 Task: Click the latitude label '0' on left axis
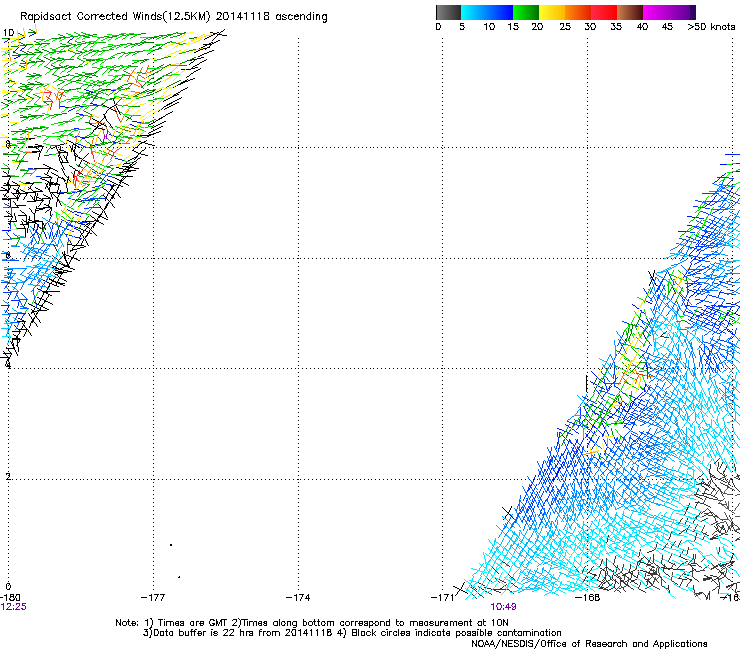(x=8, y=587)
